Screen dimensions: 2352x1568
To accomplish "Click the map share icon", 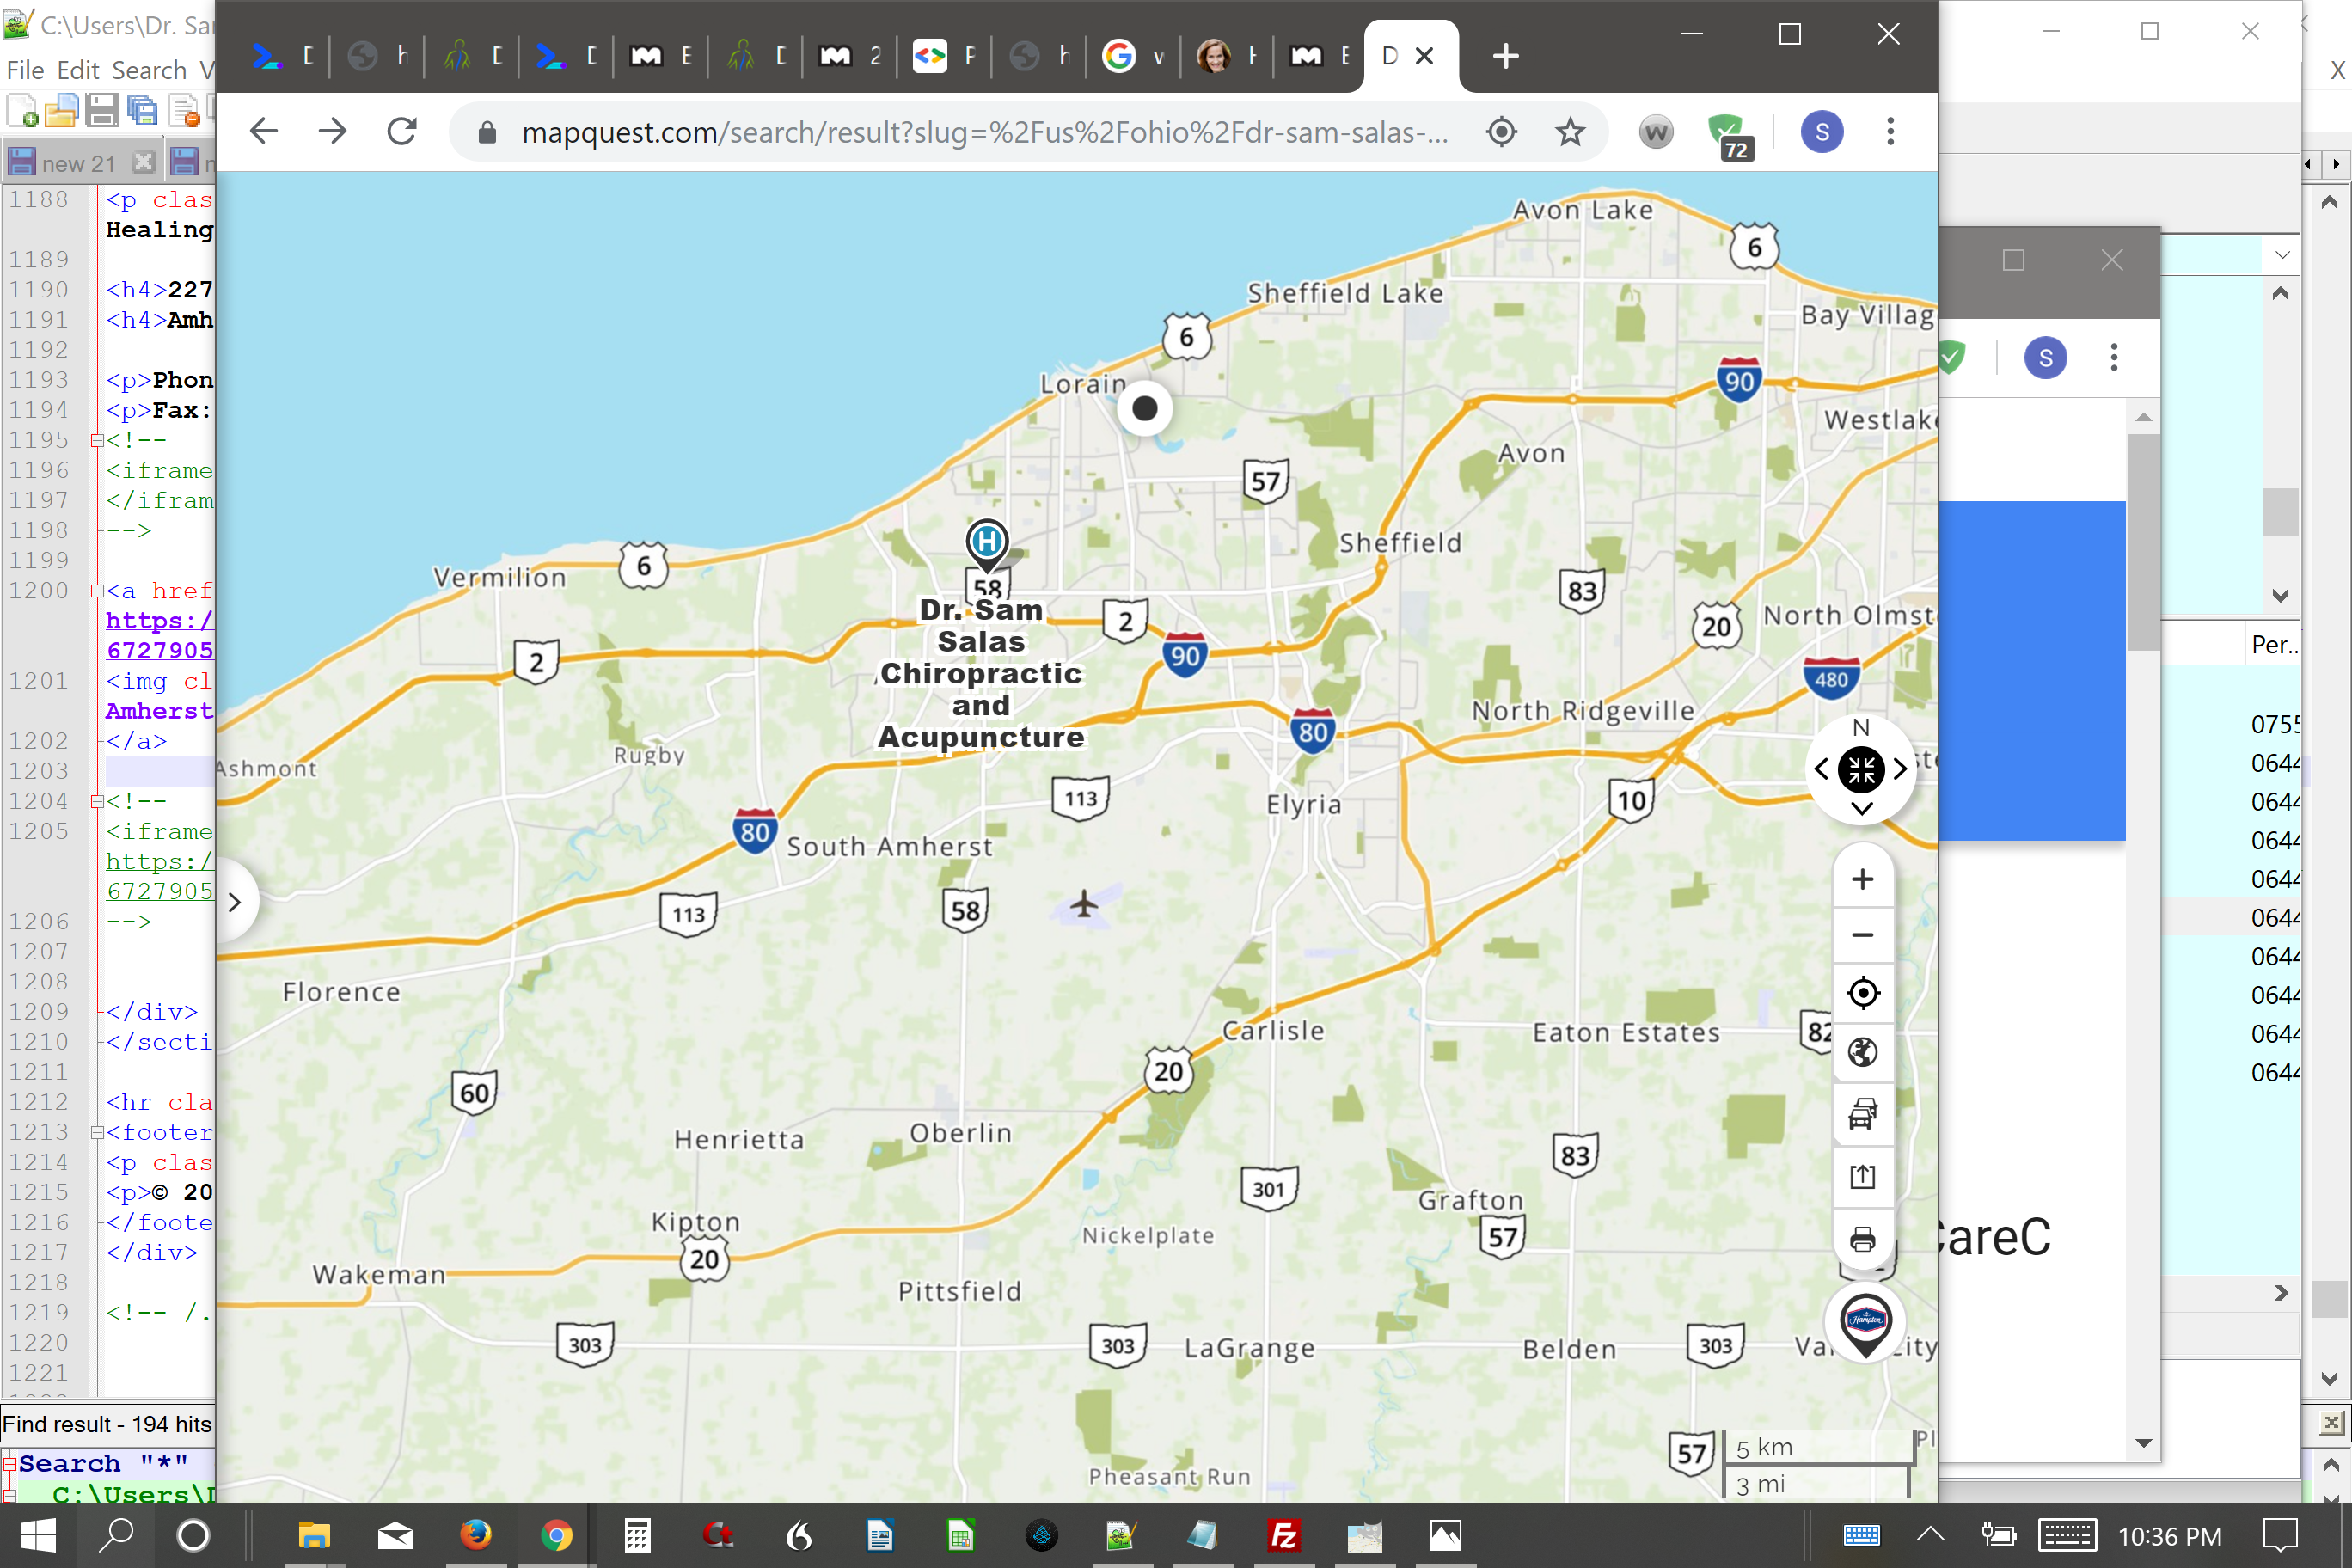I will tap(1861, 1176).
